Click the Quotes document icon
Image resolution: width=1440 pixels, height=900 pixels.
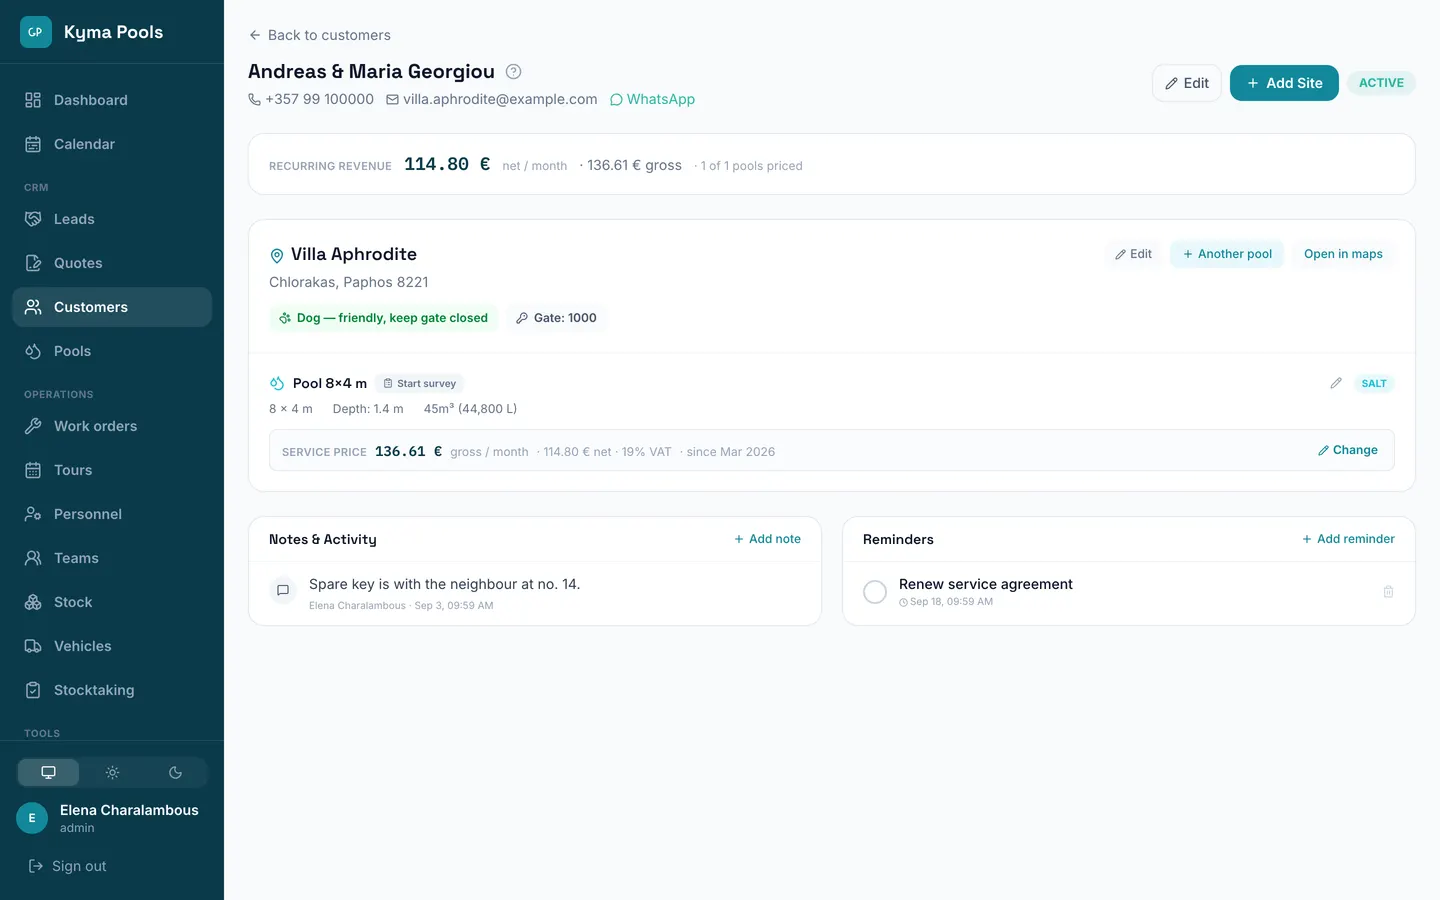tap(33, 263)
